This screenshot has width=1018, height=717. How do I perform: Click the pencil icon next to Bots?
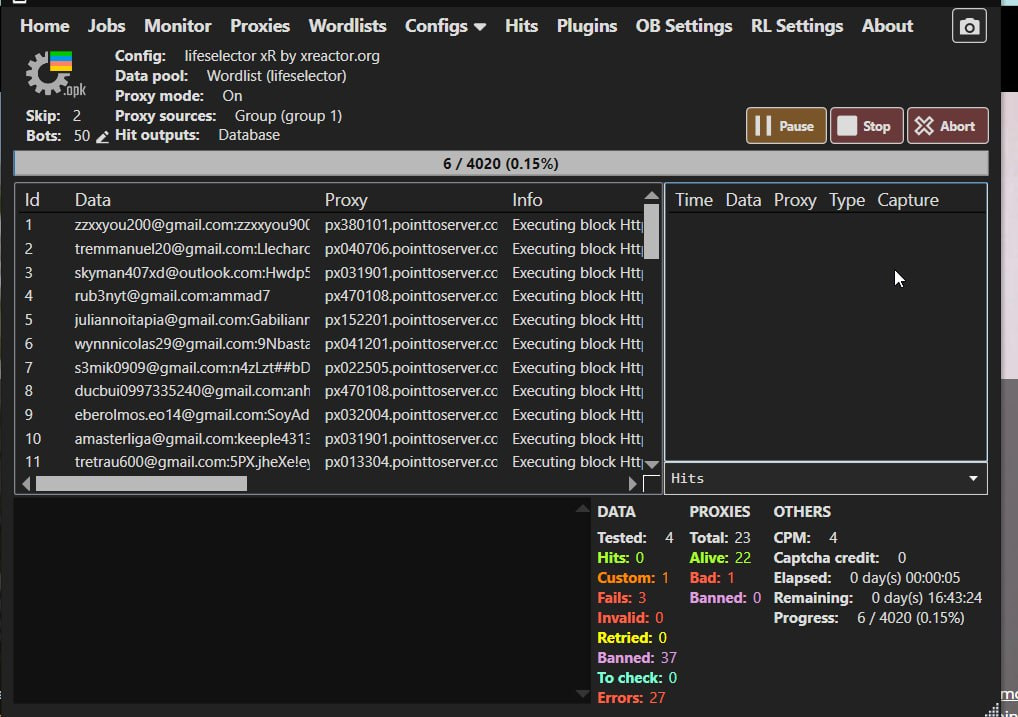coord(102,136)
